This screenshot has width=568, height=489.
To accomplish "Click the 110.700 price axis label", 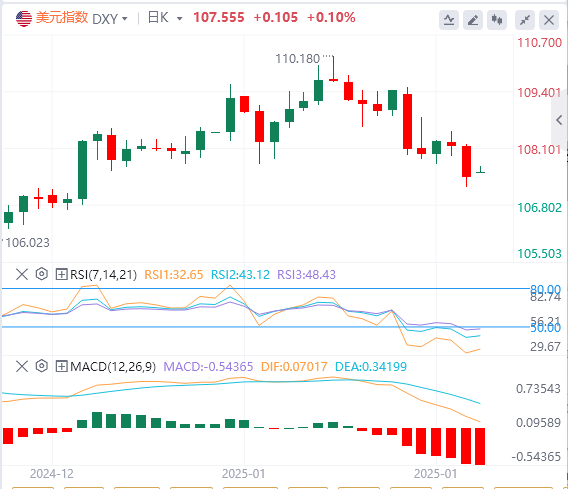I will coord(539,43).
